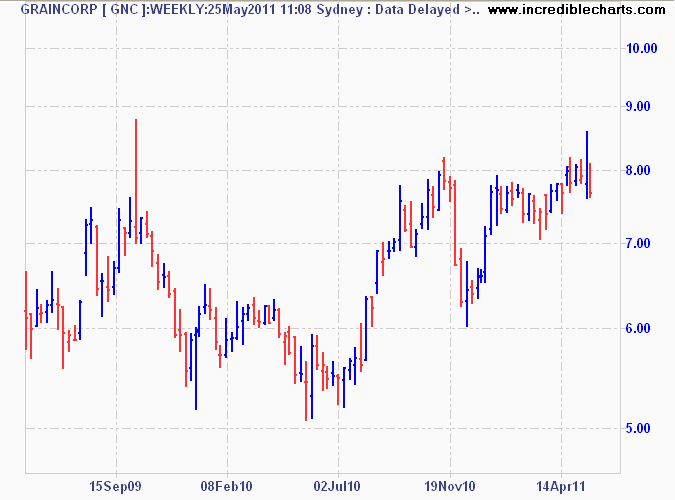Click the tallest red bar near 15Sep09

[136, 181]
